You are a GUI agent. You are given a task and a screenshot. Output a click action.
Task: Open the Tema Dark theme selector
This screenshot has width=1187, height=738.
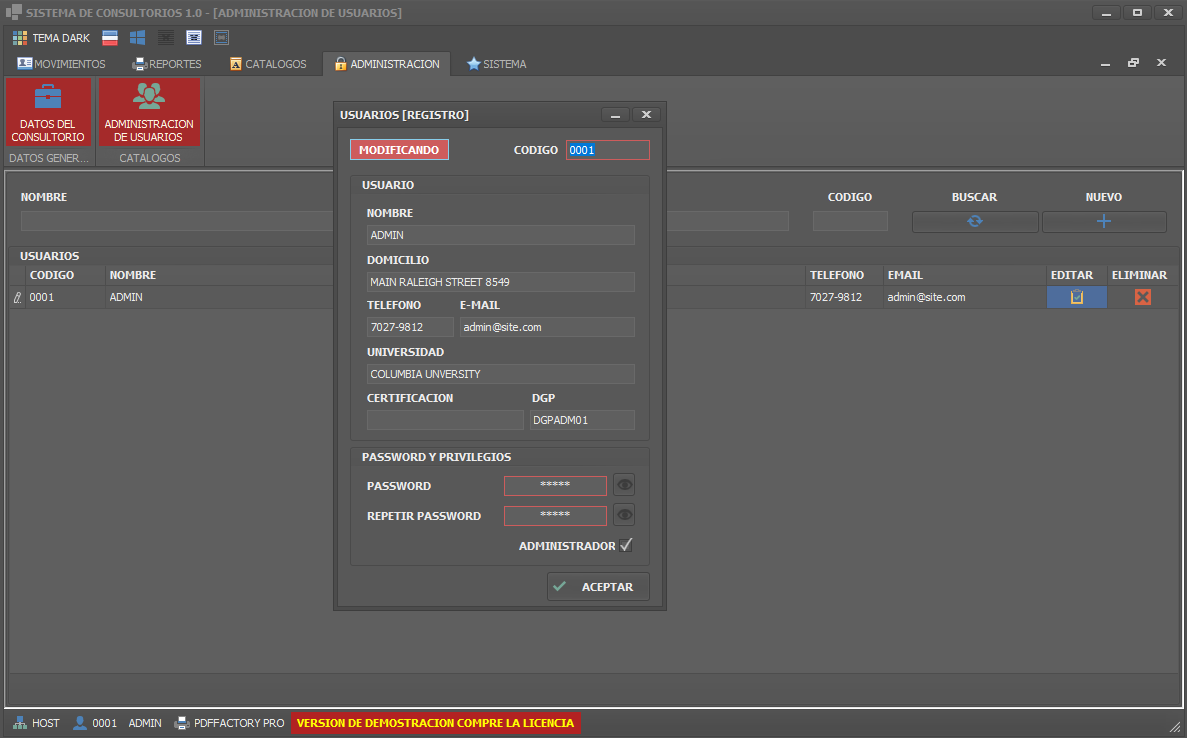pyautogui.click(x=51, y=38)
